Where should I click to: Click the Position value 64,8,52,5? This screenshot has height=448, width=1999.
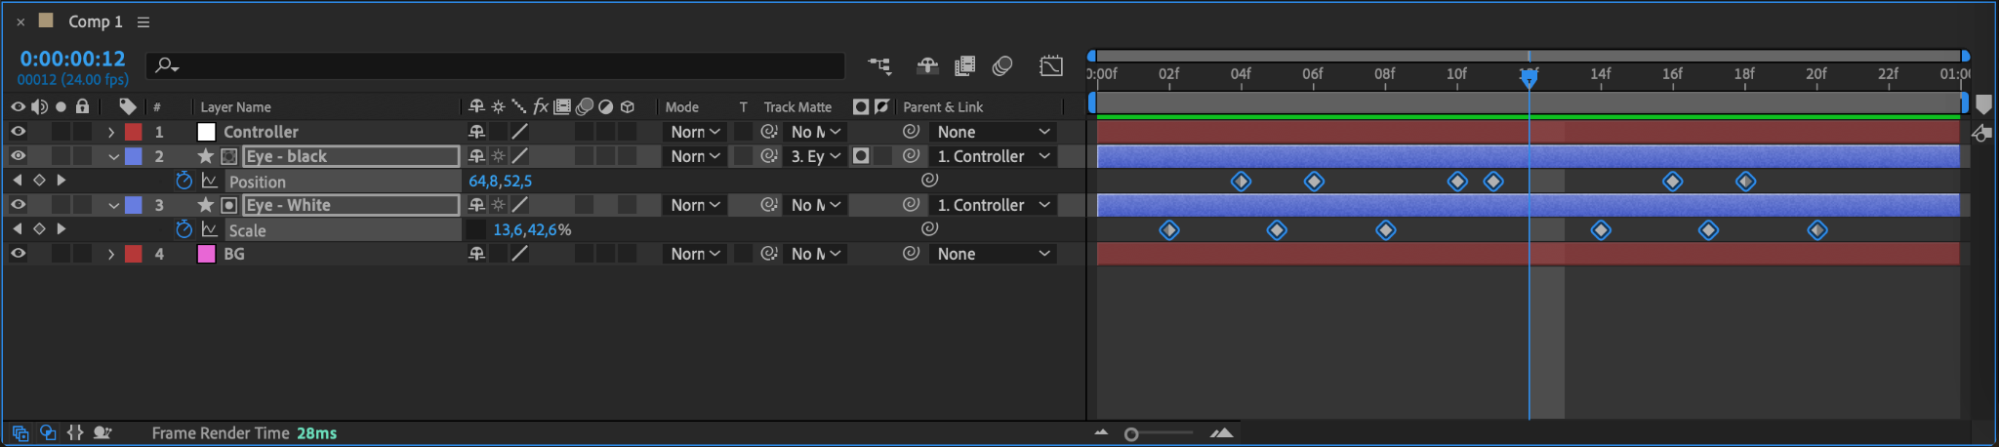(x=500, y=181)
